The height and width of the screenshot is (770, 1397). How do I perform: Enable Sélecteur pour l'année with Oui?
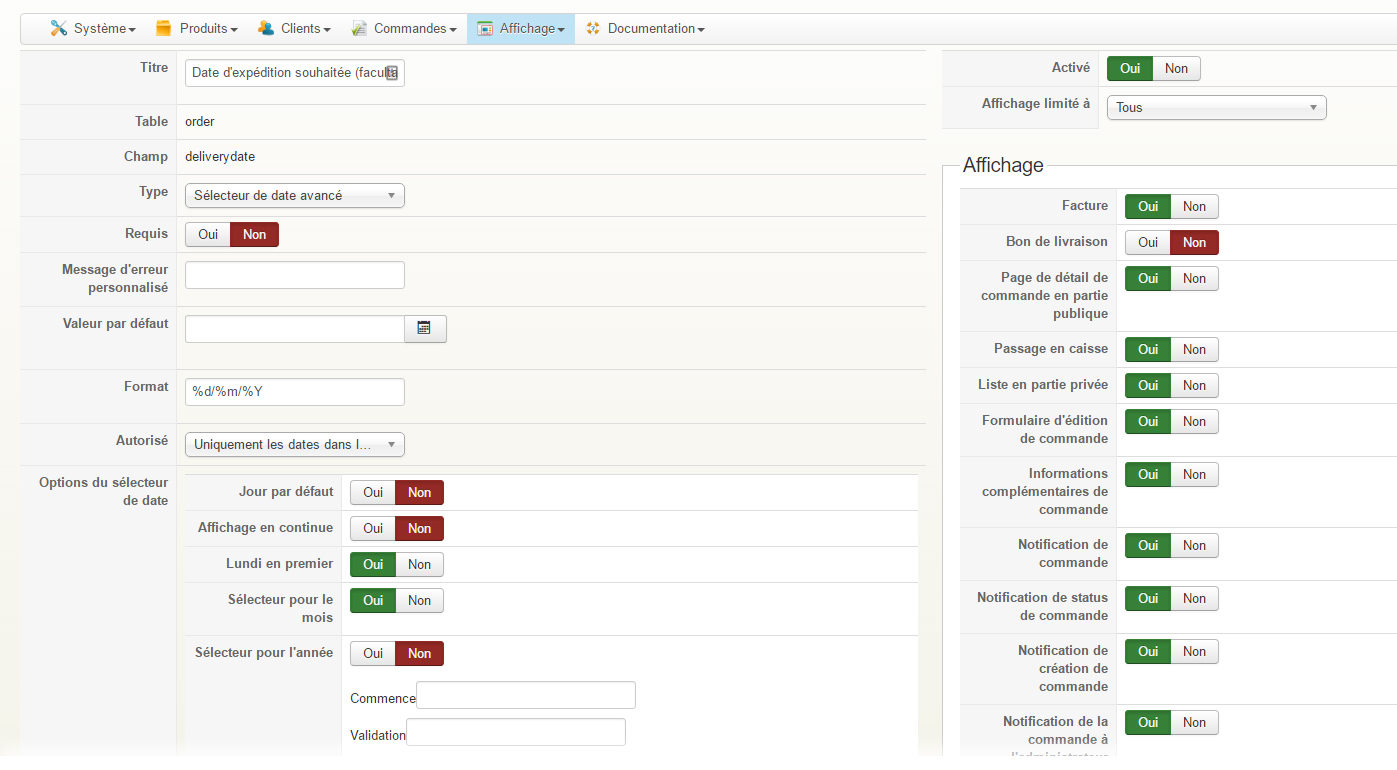pos(373,653)
